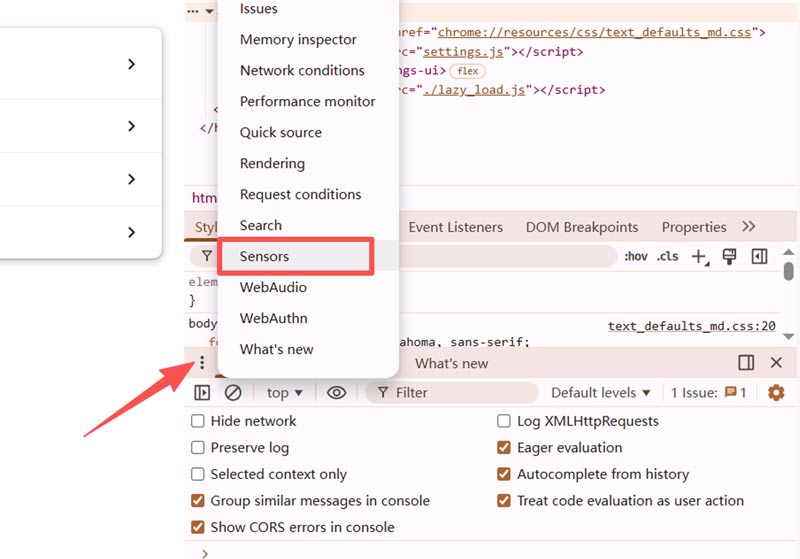Image resolution: width=800 pixels, height=559 pixels.
Task: Select Rendering from the menu
Action: coord(308,163)
